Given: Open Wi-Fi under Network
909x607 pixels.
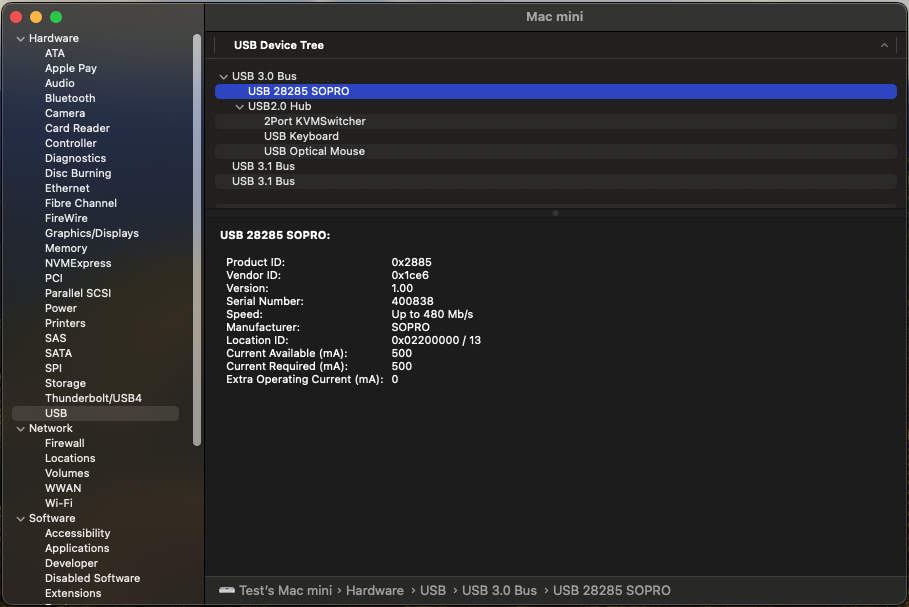Looking at the screenshot, I should coord(58,503).
